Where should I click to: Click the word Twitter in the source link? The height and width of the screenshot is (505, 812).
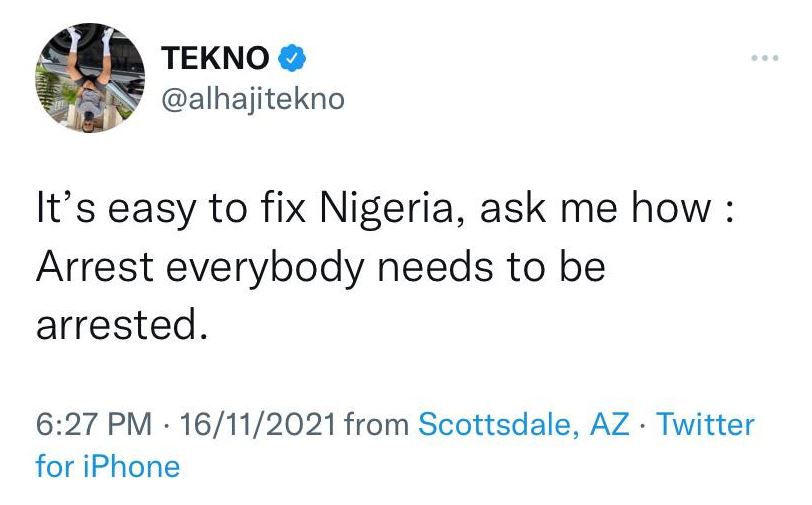(x=705, y=423)
